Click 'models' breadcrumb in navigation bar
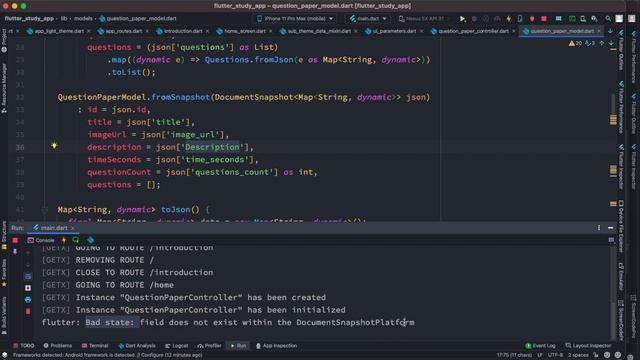Image resolution: width=640 pixels, height=360 pixels. pyautogui.click(x=83, y=19)
